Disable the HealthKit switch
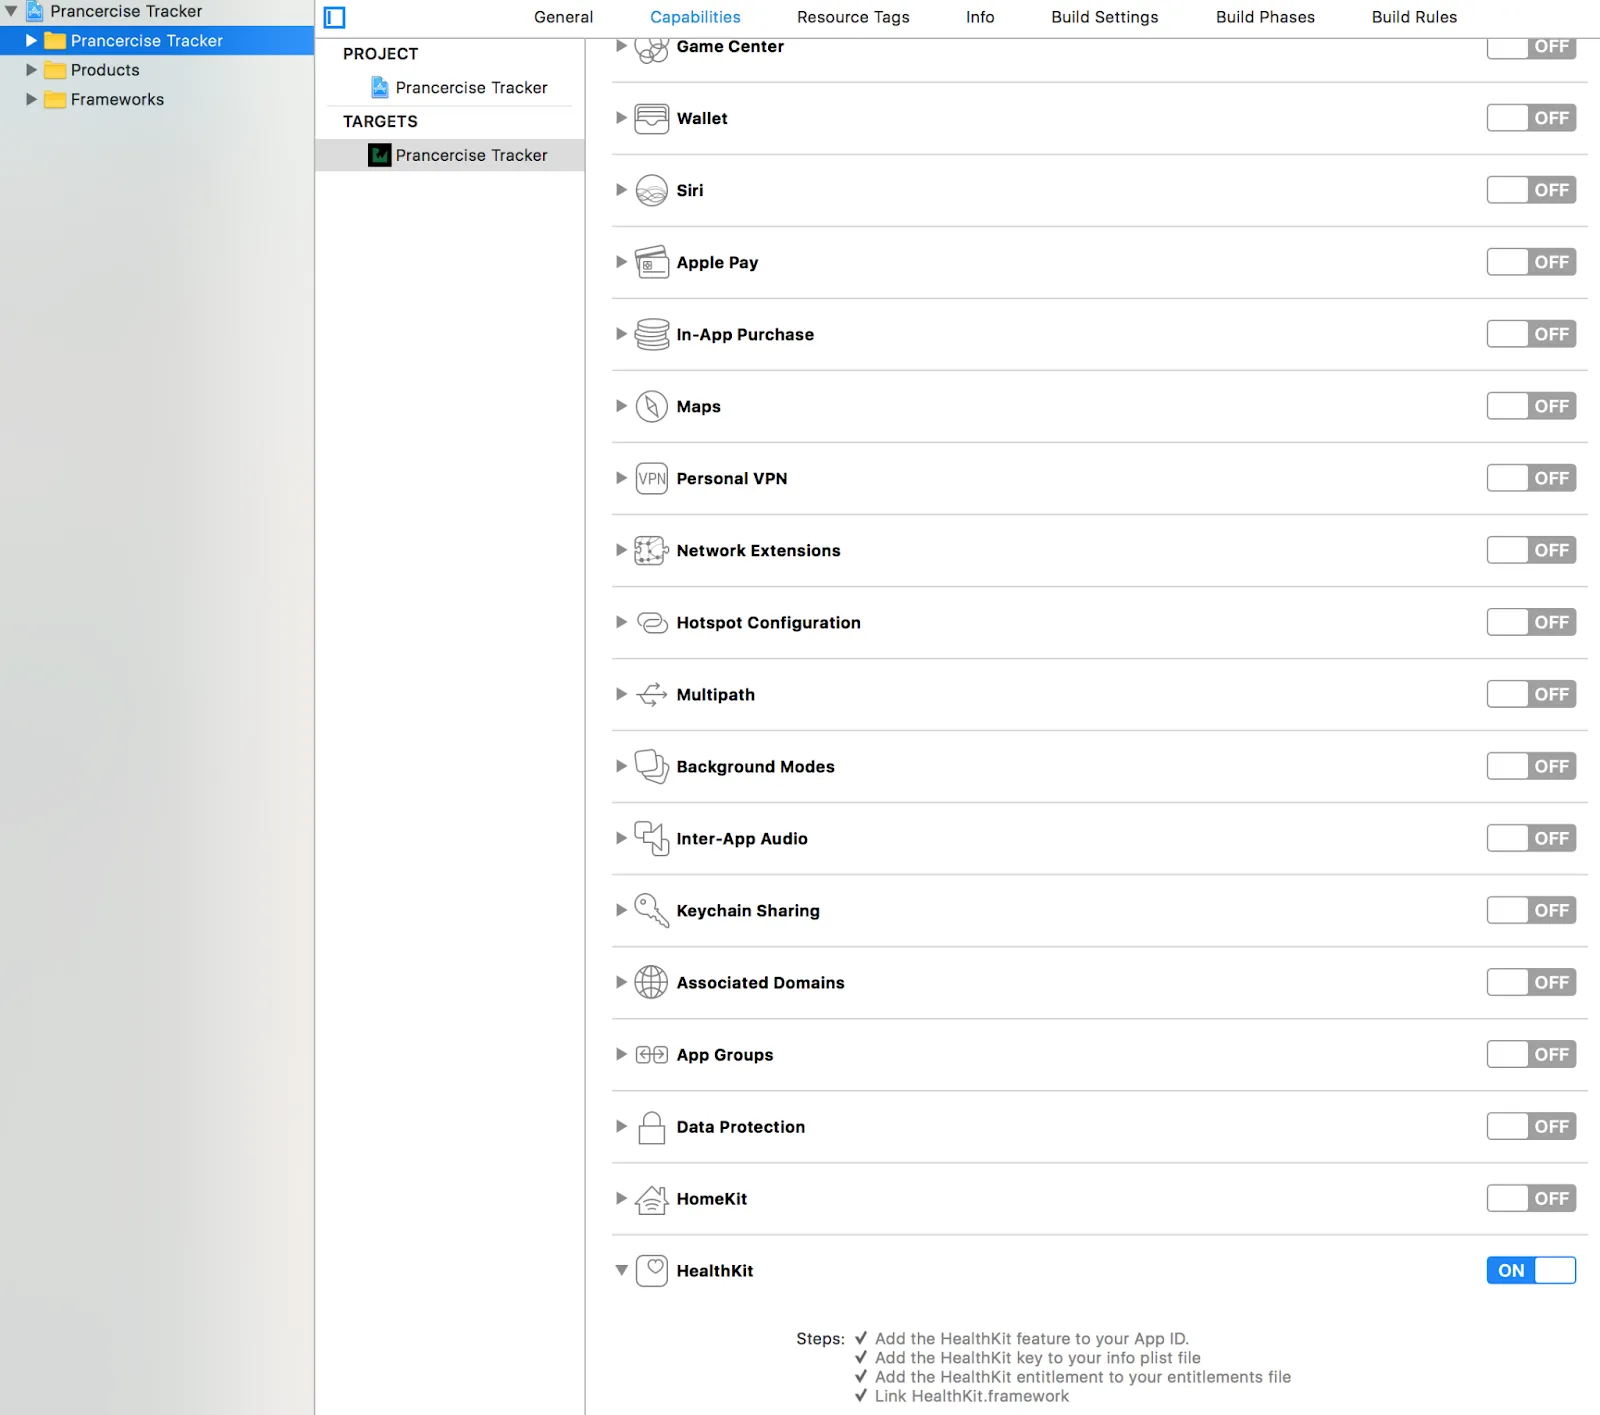The height and width of the screenshot is (1415, 1600). coord(1531,1270)
